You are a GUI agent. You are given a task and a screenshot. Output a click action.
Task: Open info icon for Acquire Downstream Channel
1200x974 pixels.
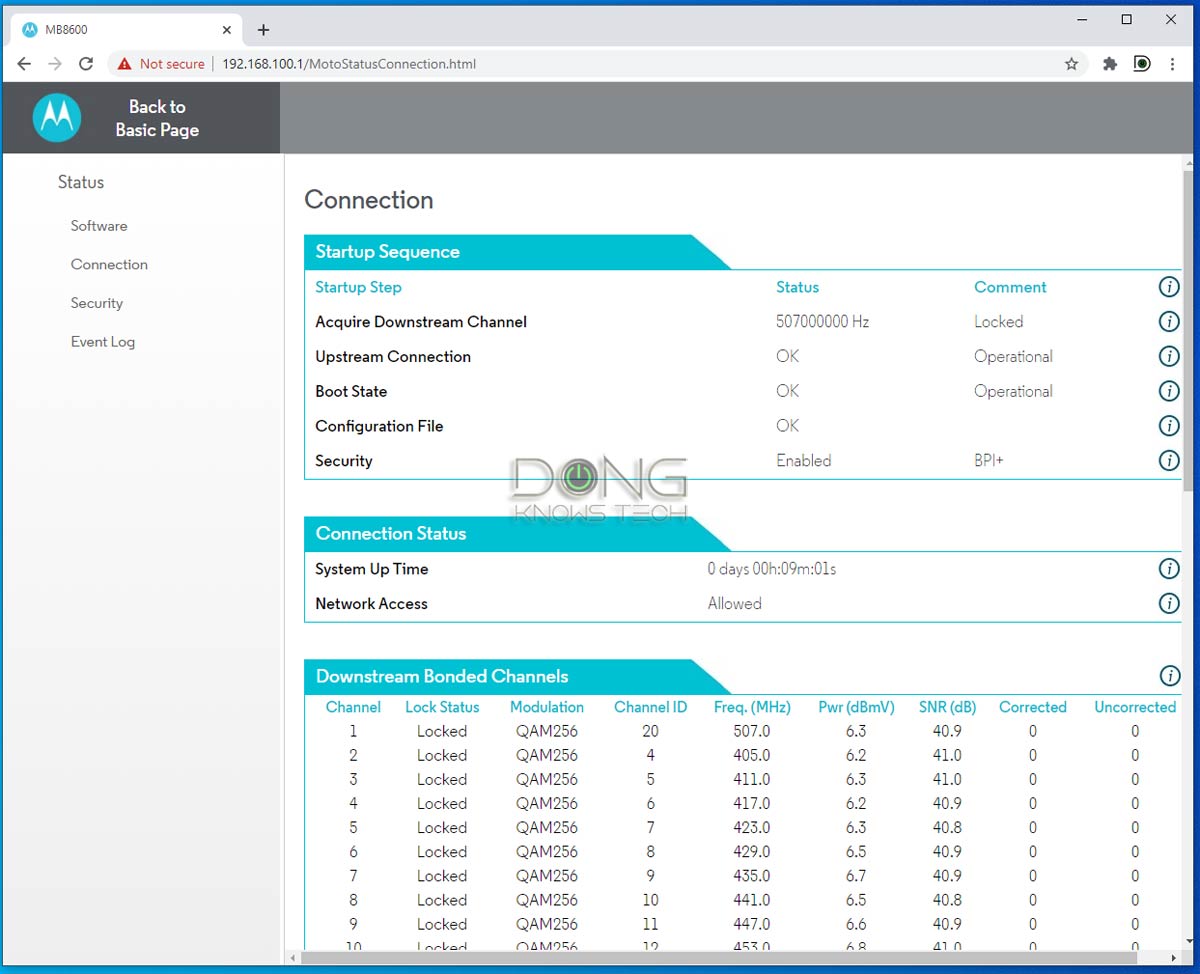pos(1168,322)
